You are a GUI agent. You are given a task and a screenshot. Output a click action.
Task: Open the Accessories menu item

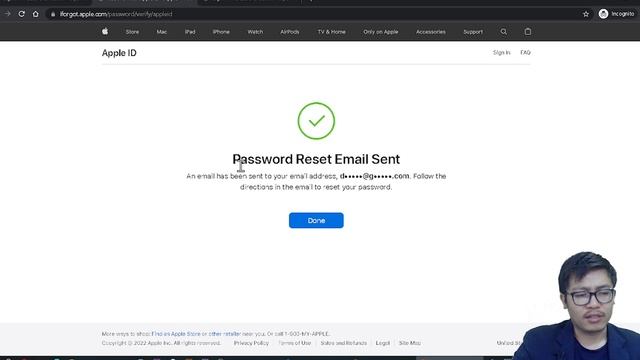pos(431,32)
